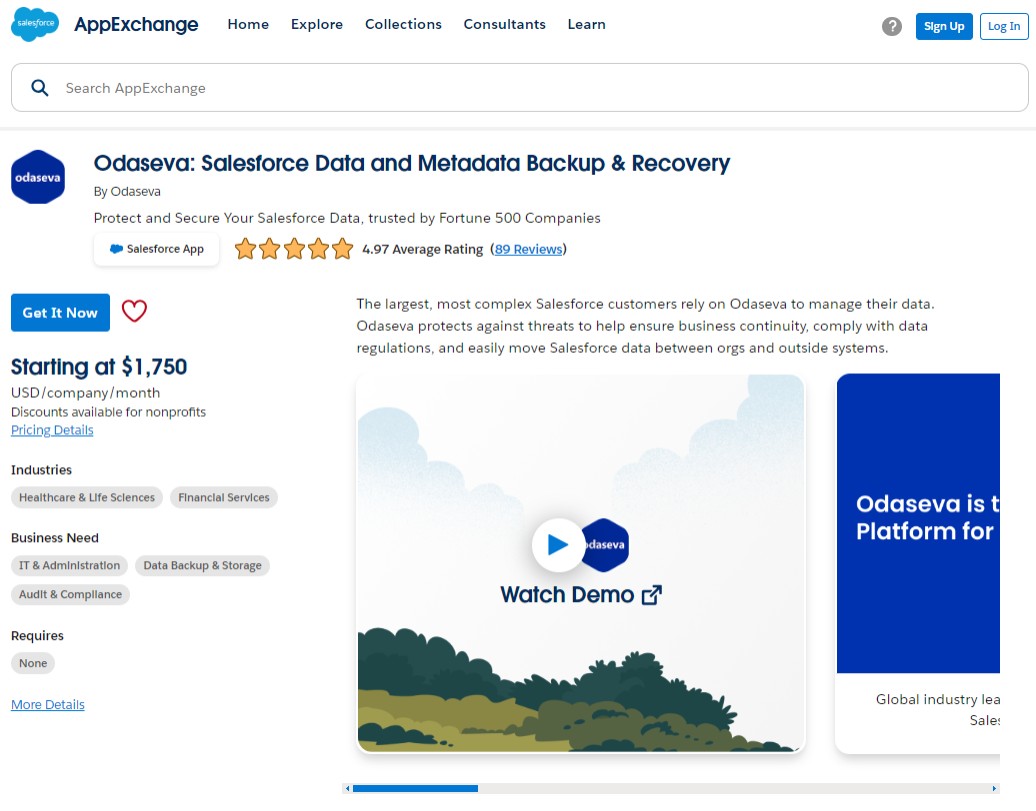
Task: Select the Healthcare & Life Sciences filter tag
Action: (86, 497)
